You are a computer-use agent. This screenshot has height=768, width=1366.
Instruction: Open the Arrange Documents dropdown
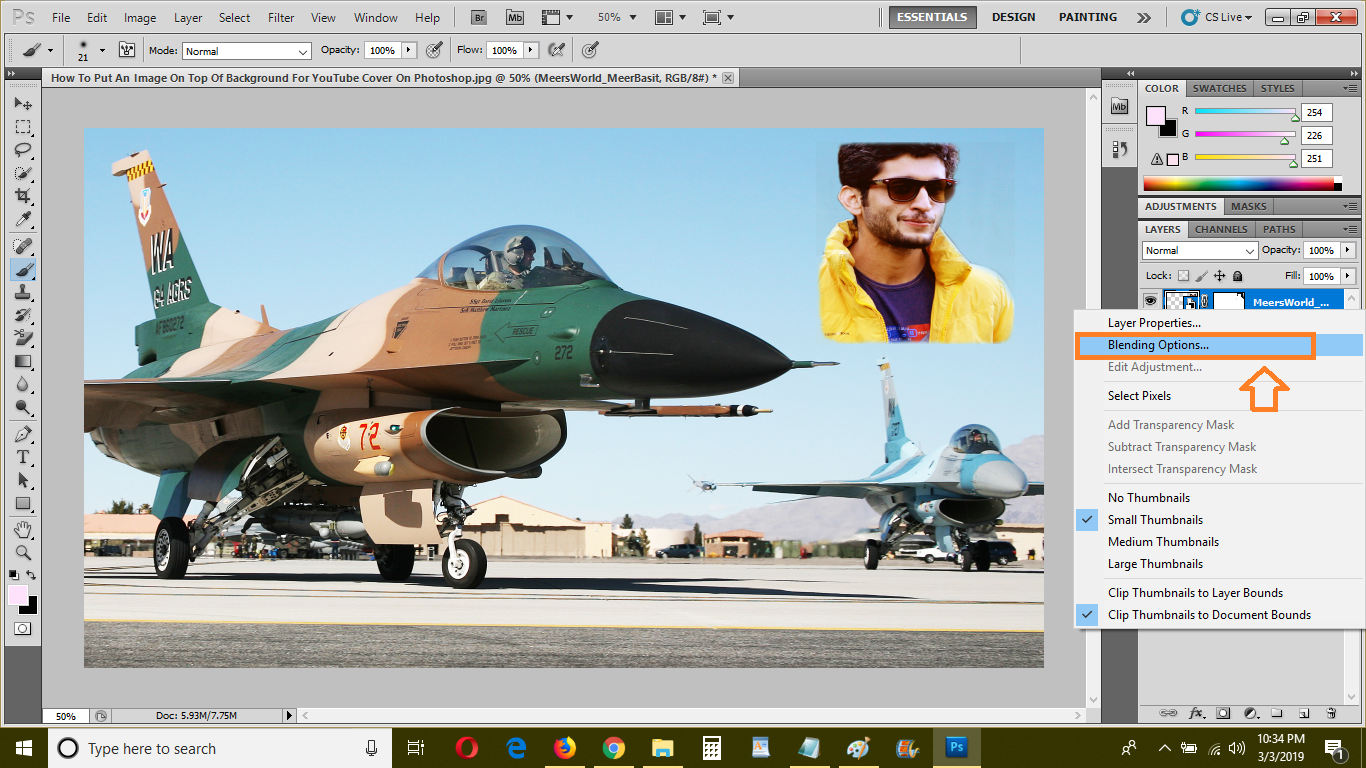pyautogui.click(x=671, y=17)
